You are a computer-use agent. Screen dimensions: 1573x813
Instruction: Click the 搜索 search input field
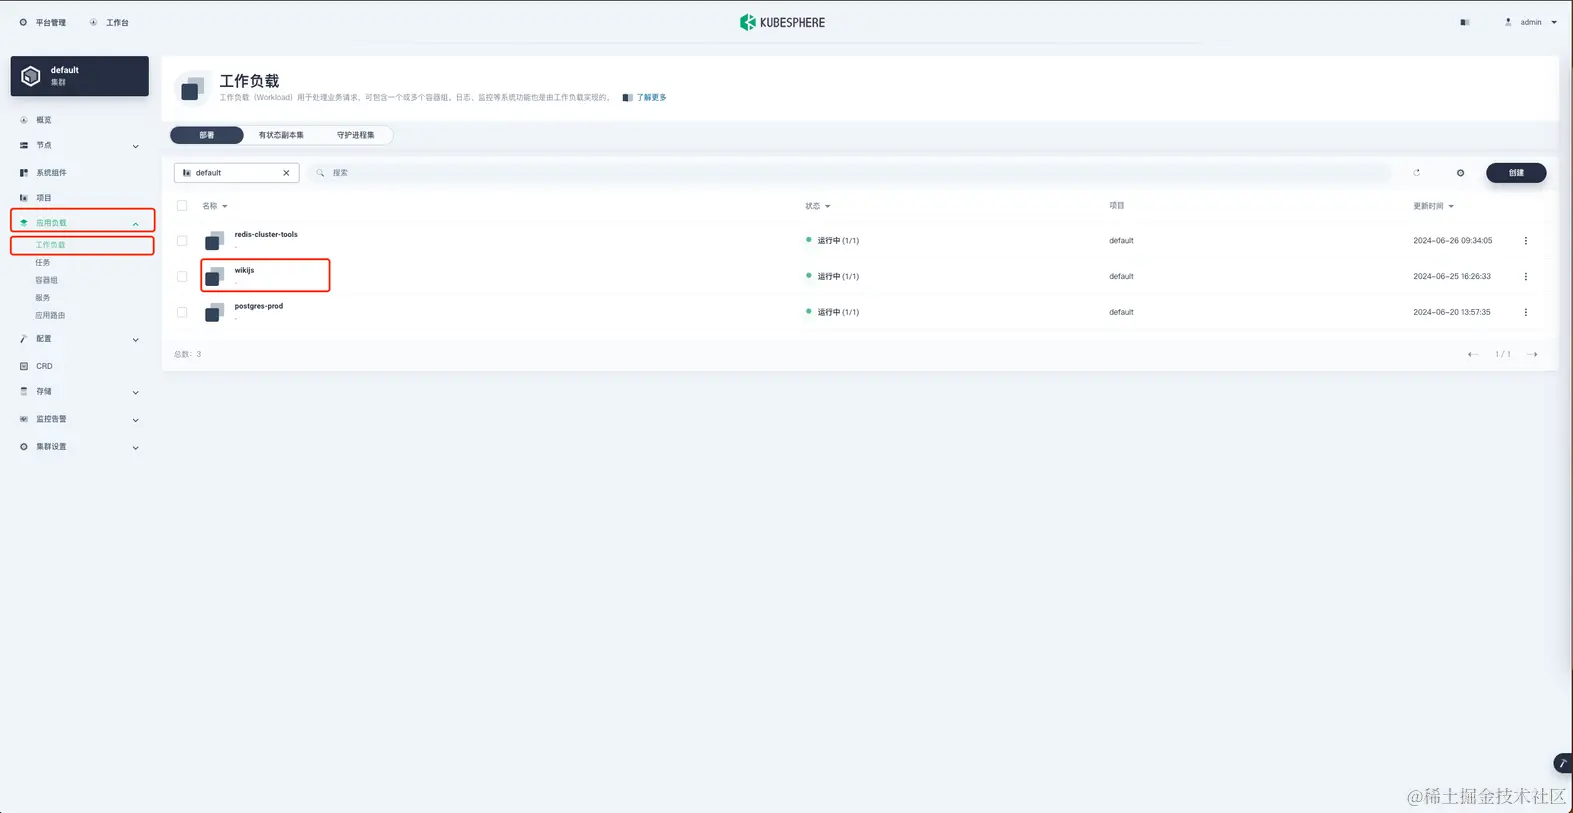[x=850, y=173]
